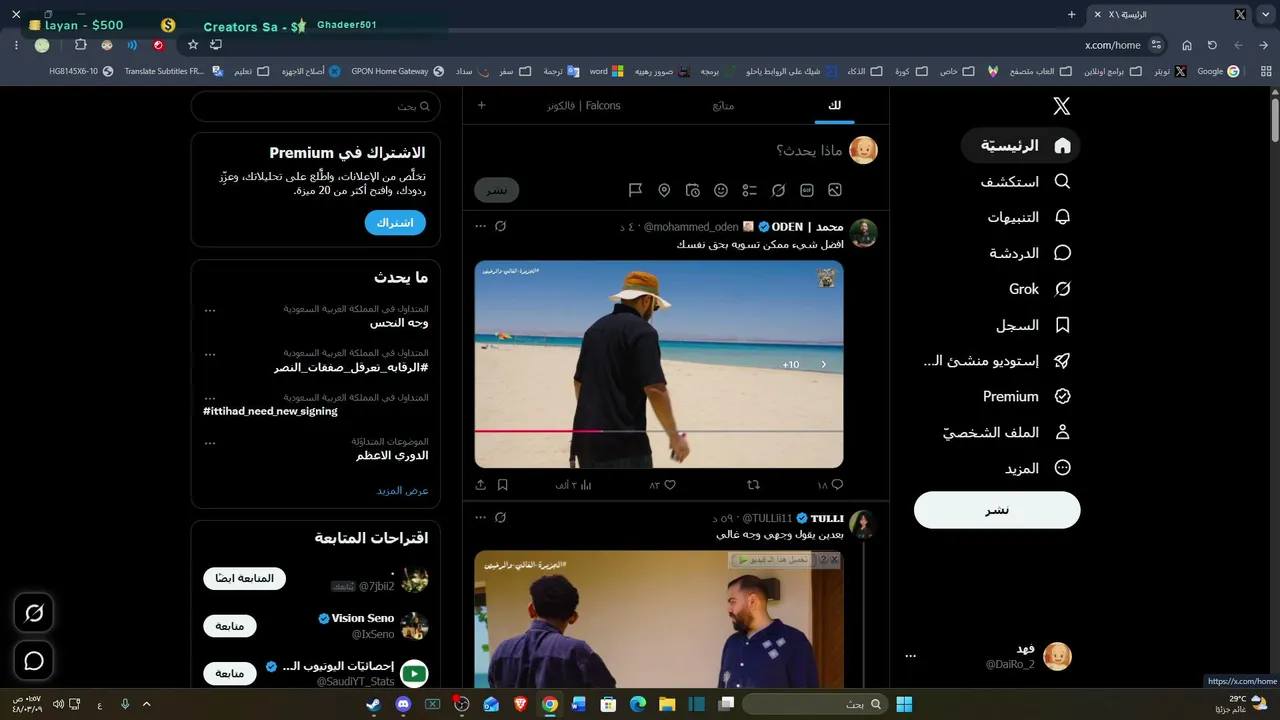Open account menu dots beside @DaiRo_2
Viewport: 1280px width, 720px height.
click(x=910, y=656)
